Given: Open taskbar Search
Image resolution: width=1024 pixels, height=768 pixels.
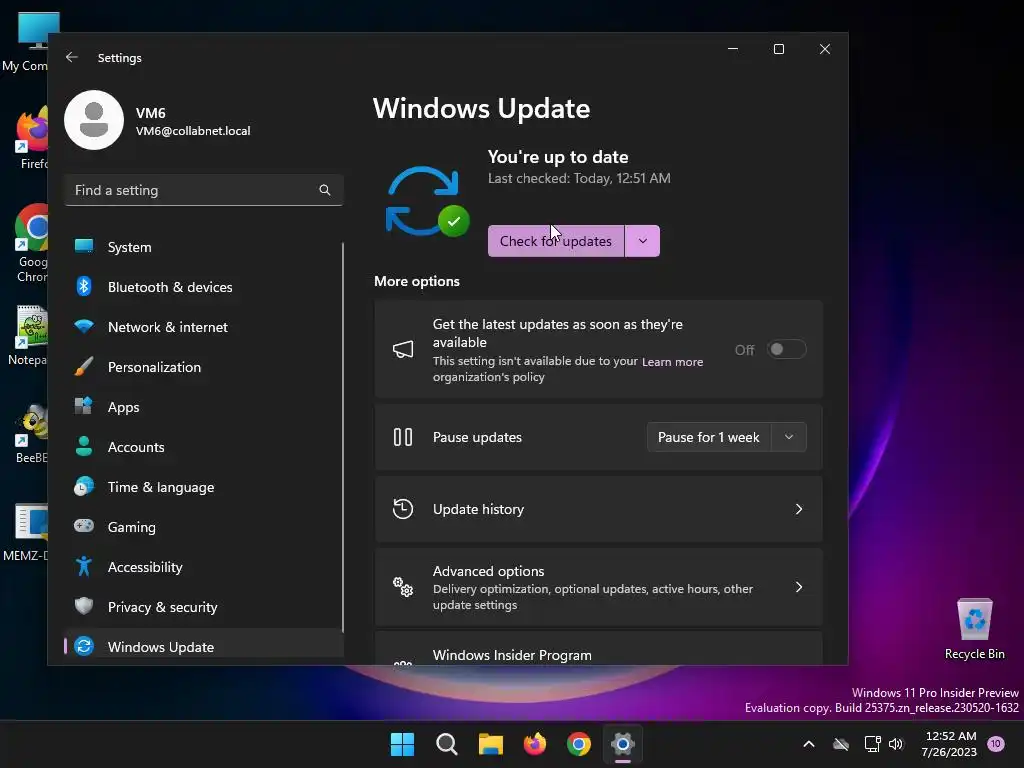Looking at the screenshot, I should click(447, 744).
